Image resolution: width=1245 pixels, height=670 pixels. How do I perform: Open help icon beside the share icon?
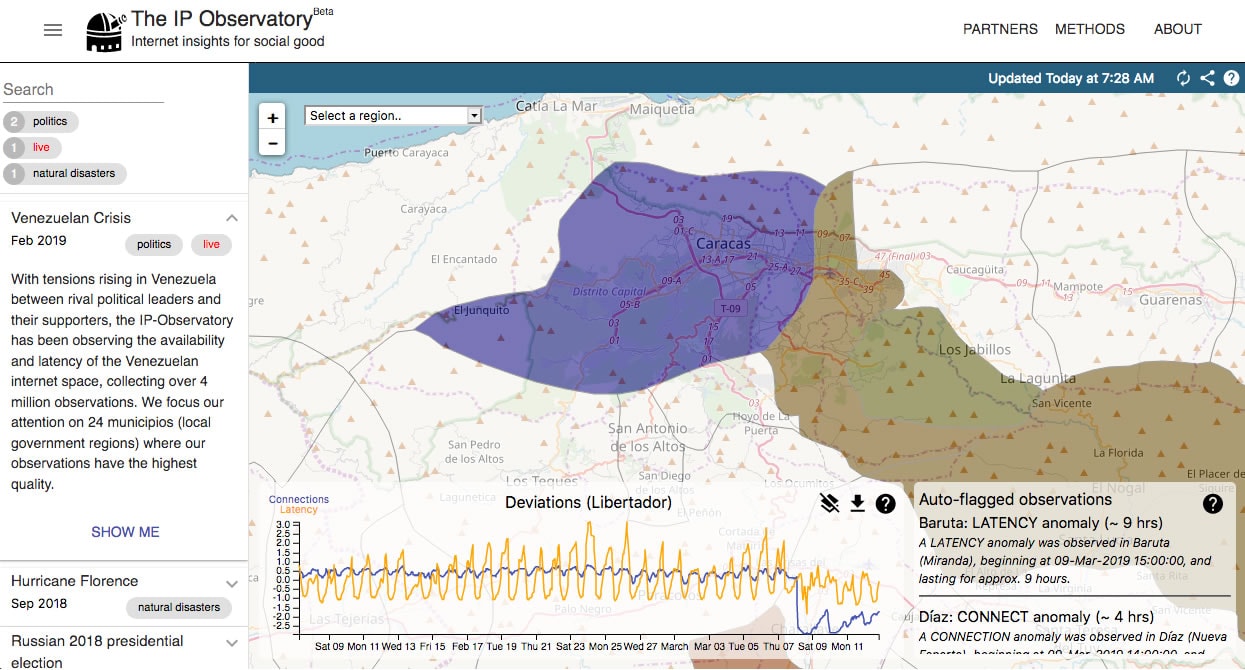click(x=1231, y=78)
